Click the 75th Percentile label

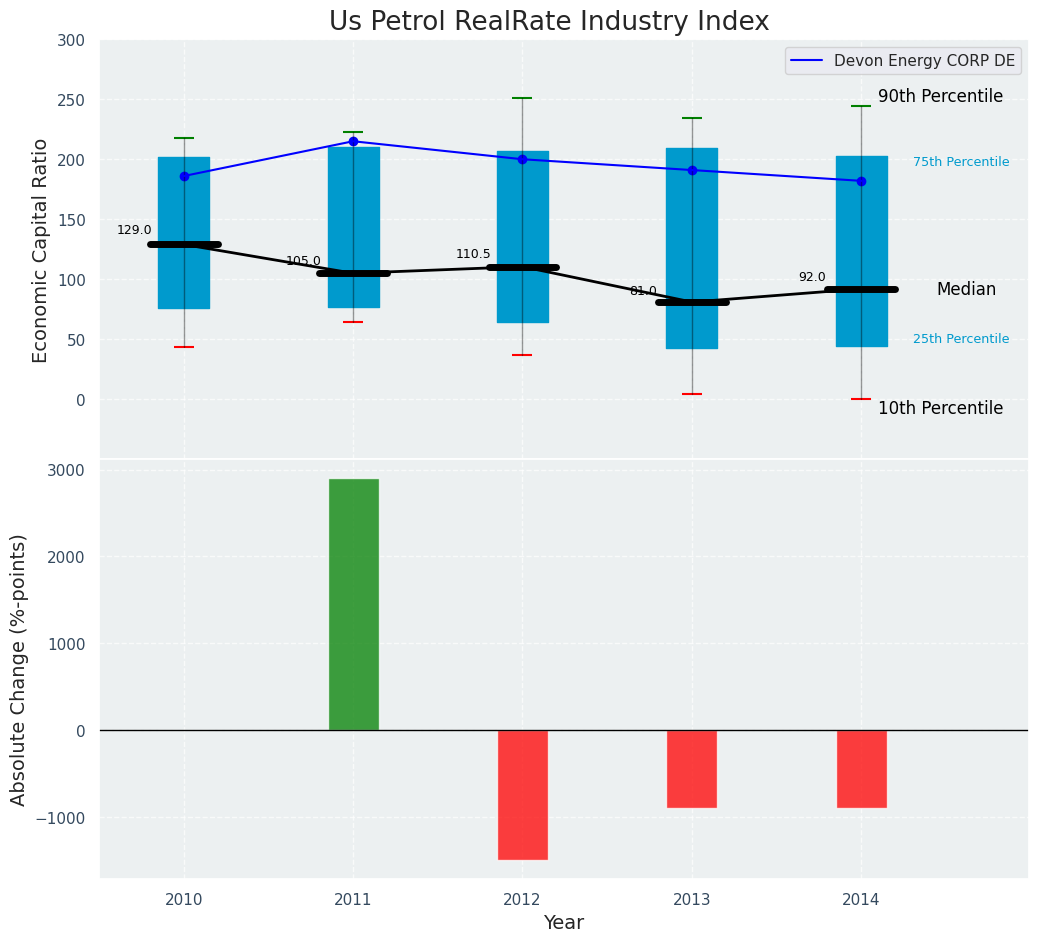pyautogui.click(x=960, y=162)
